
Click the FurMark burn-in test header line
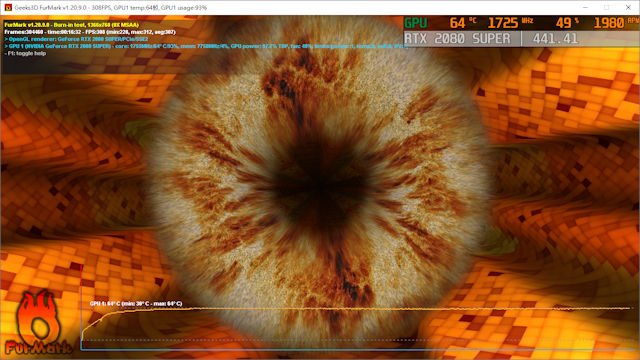click(71, 25)
